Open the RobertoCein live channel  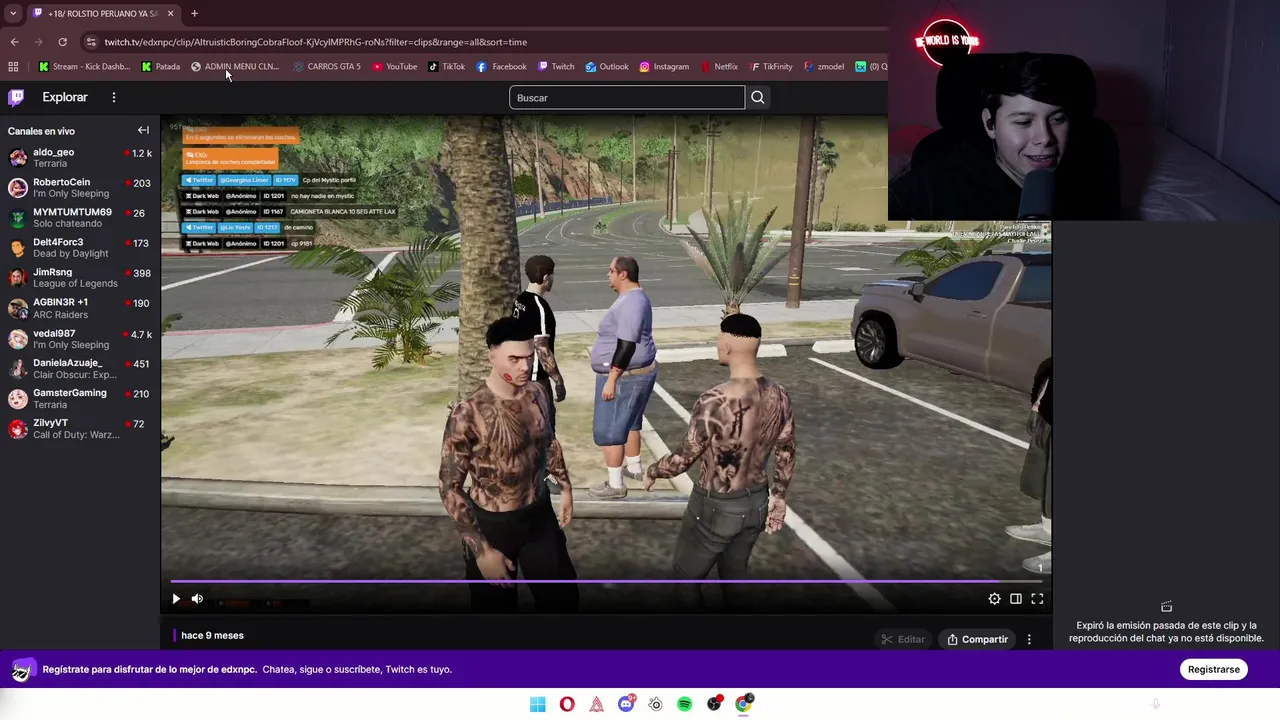tap(80, 188)
